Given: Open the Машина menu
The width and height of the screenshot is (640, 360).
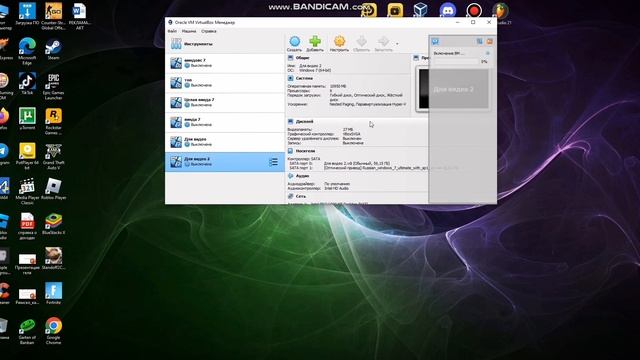Looking at the screenshot, I should (x=189, y=31).
